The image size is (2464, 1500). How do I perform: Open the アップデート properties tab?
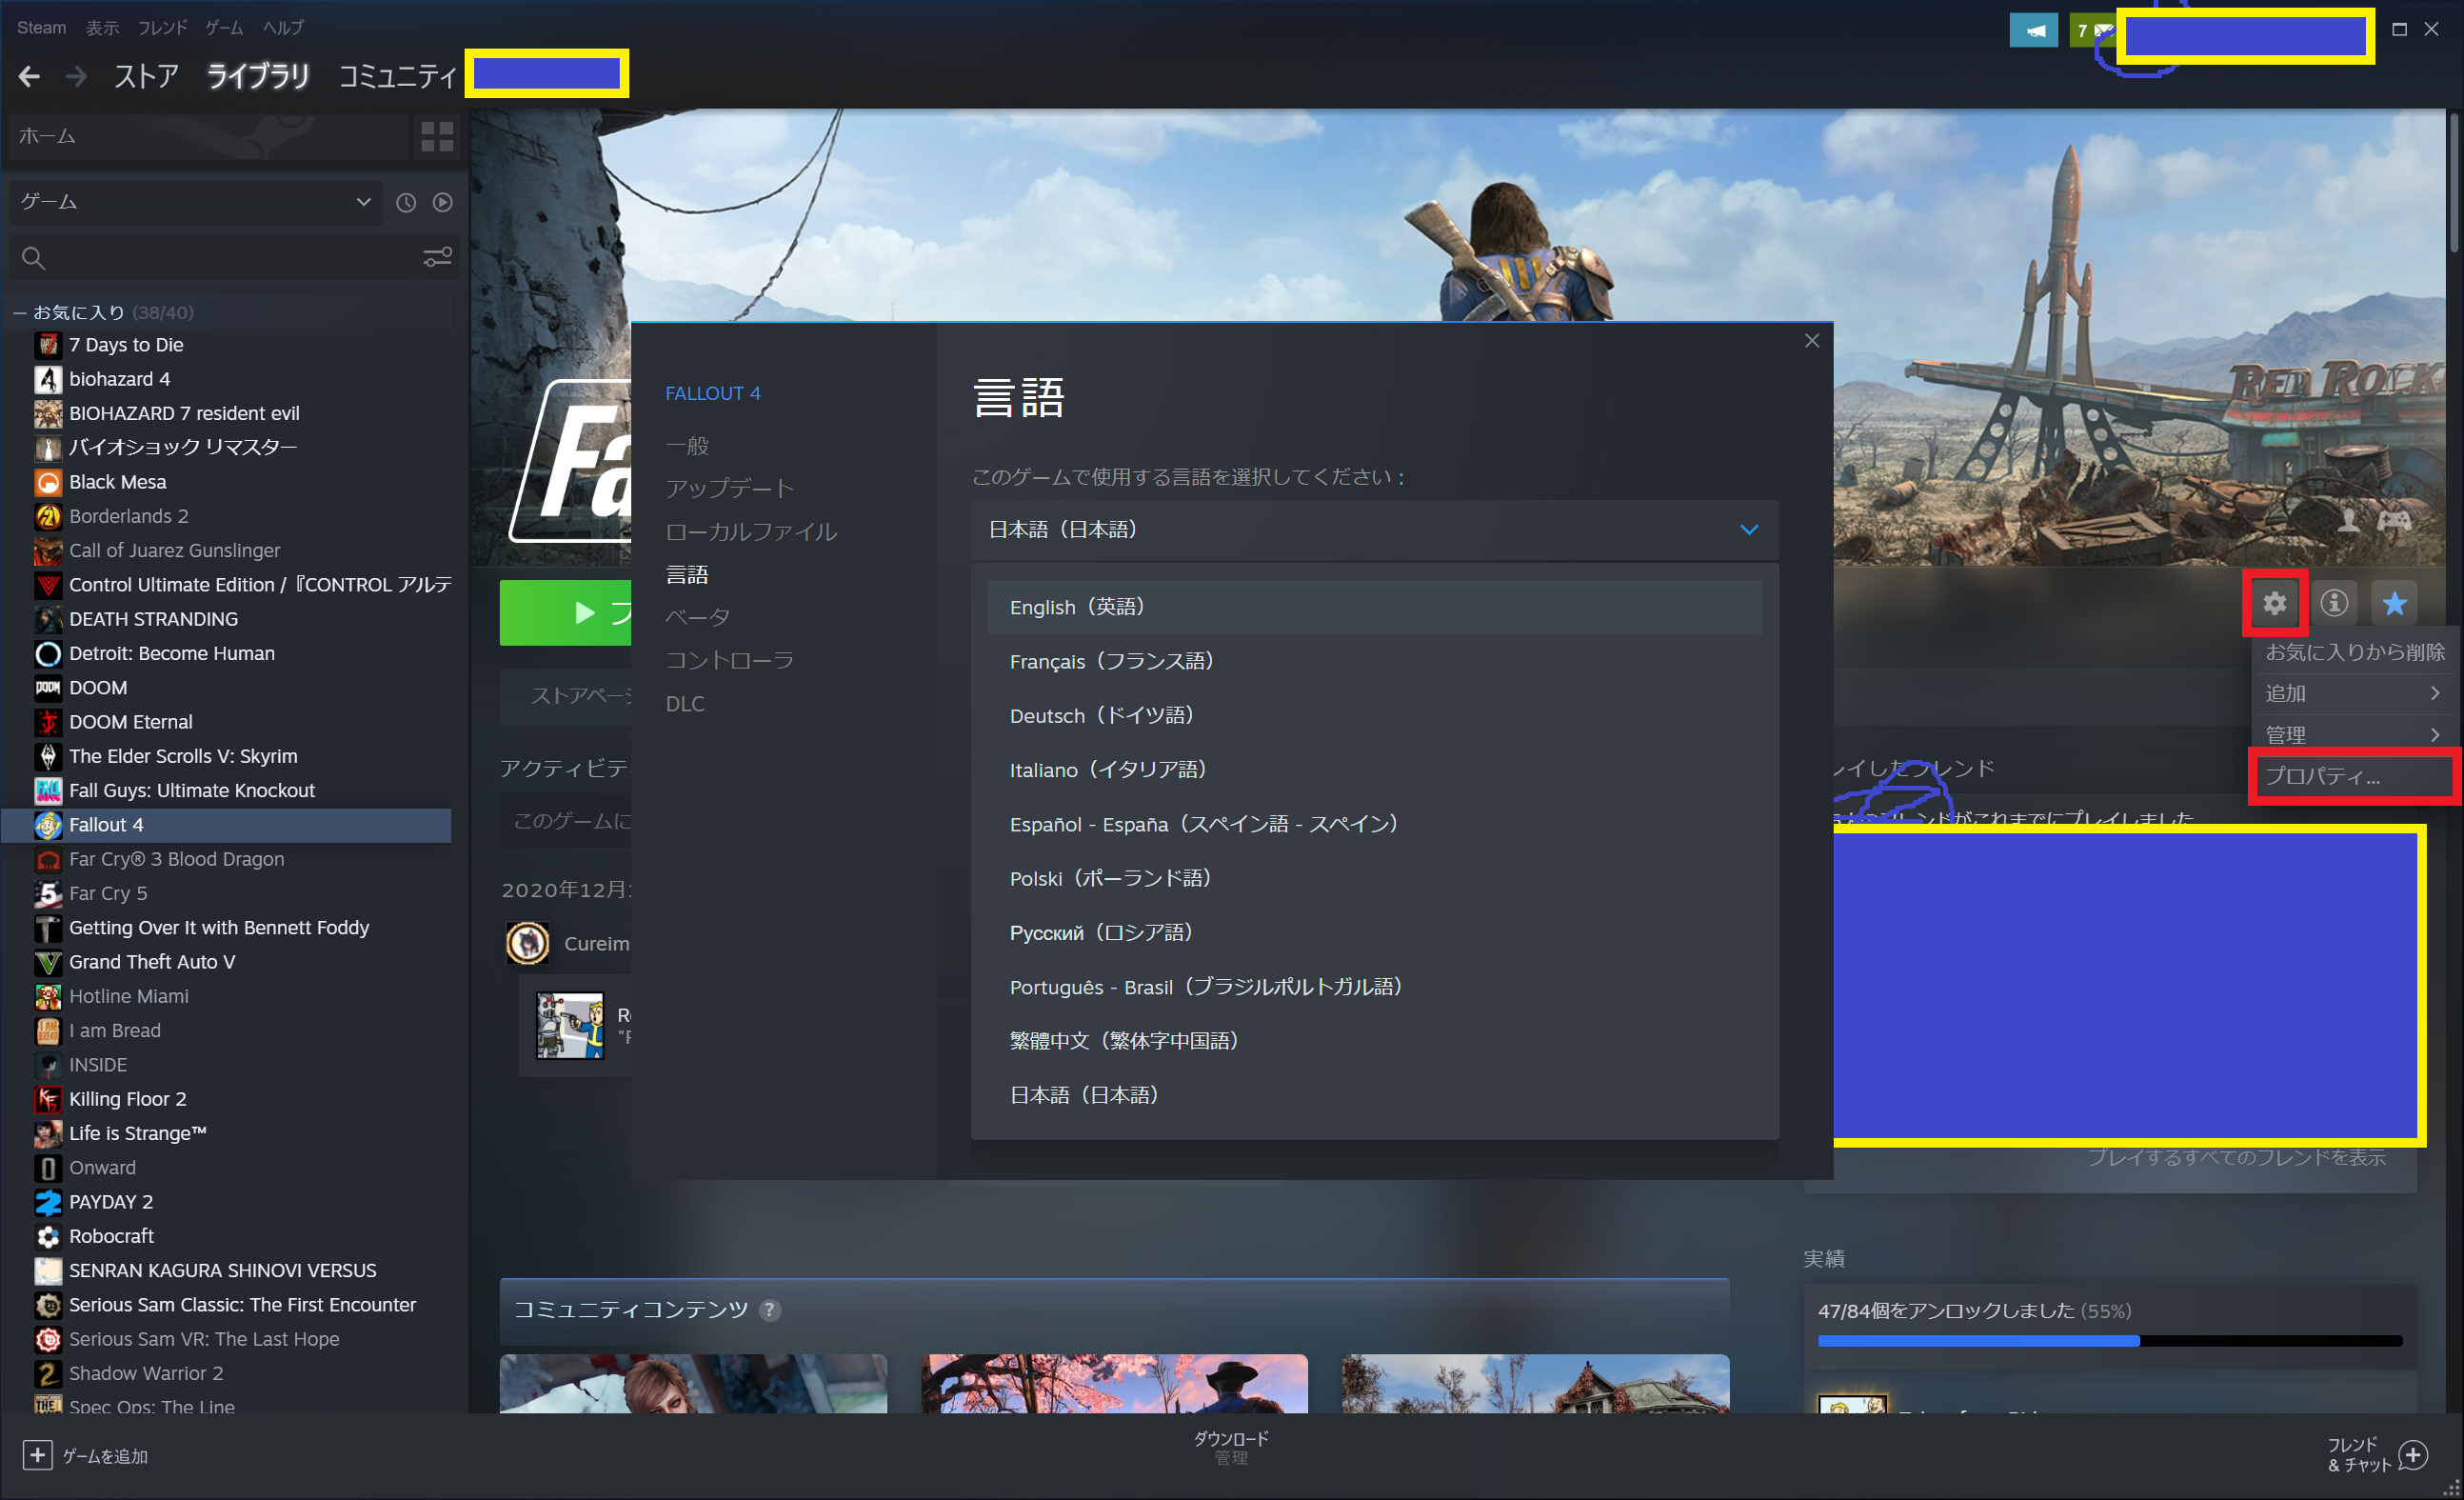click(729, 489)
